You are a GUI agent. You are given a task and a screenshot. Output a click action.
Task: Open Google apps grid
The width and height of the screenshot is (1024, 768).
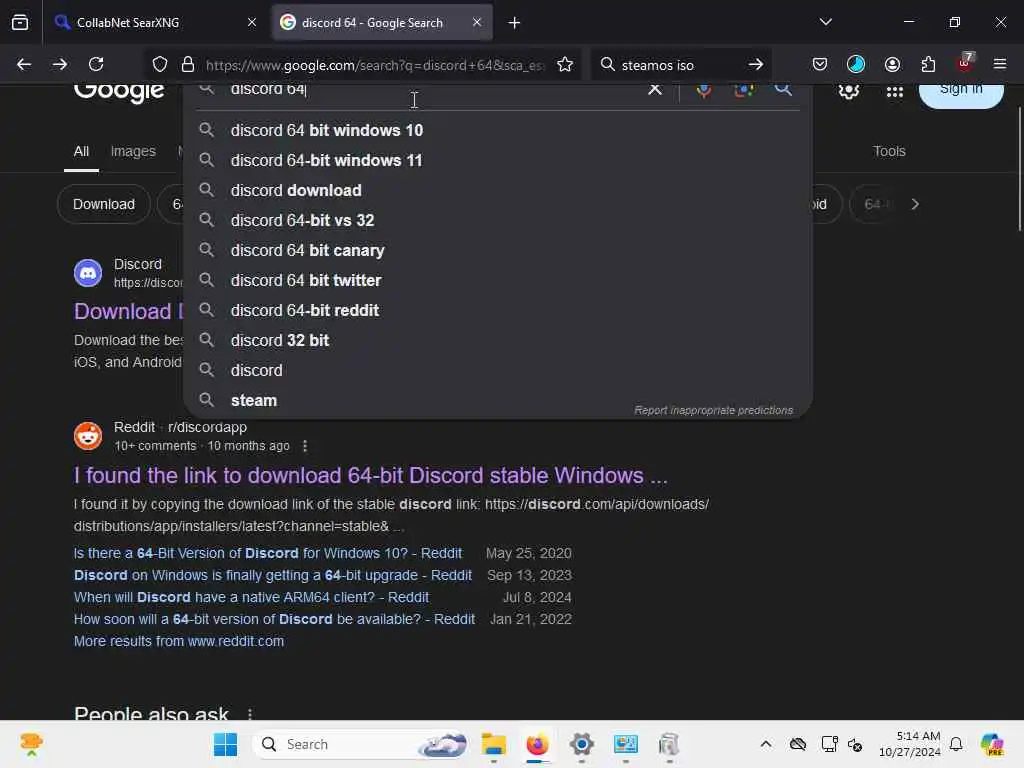pyautogui.click(x=895, y=91)
